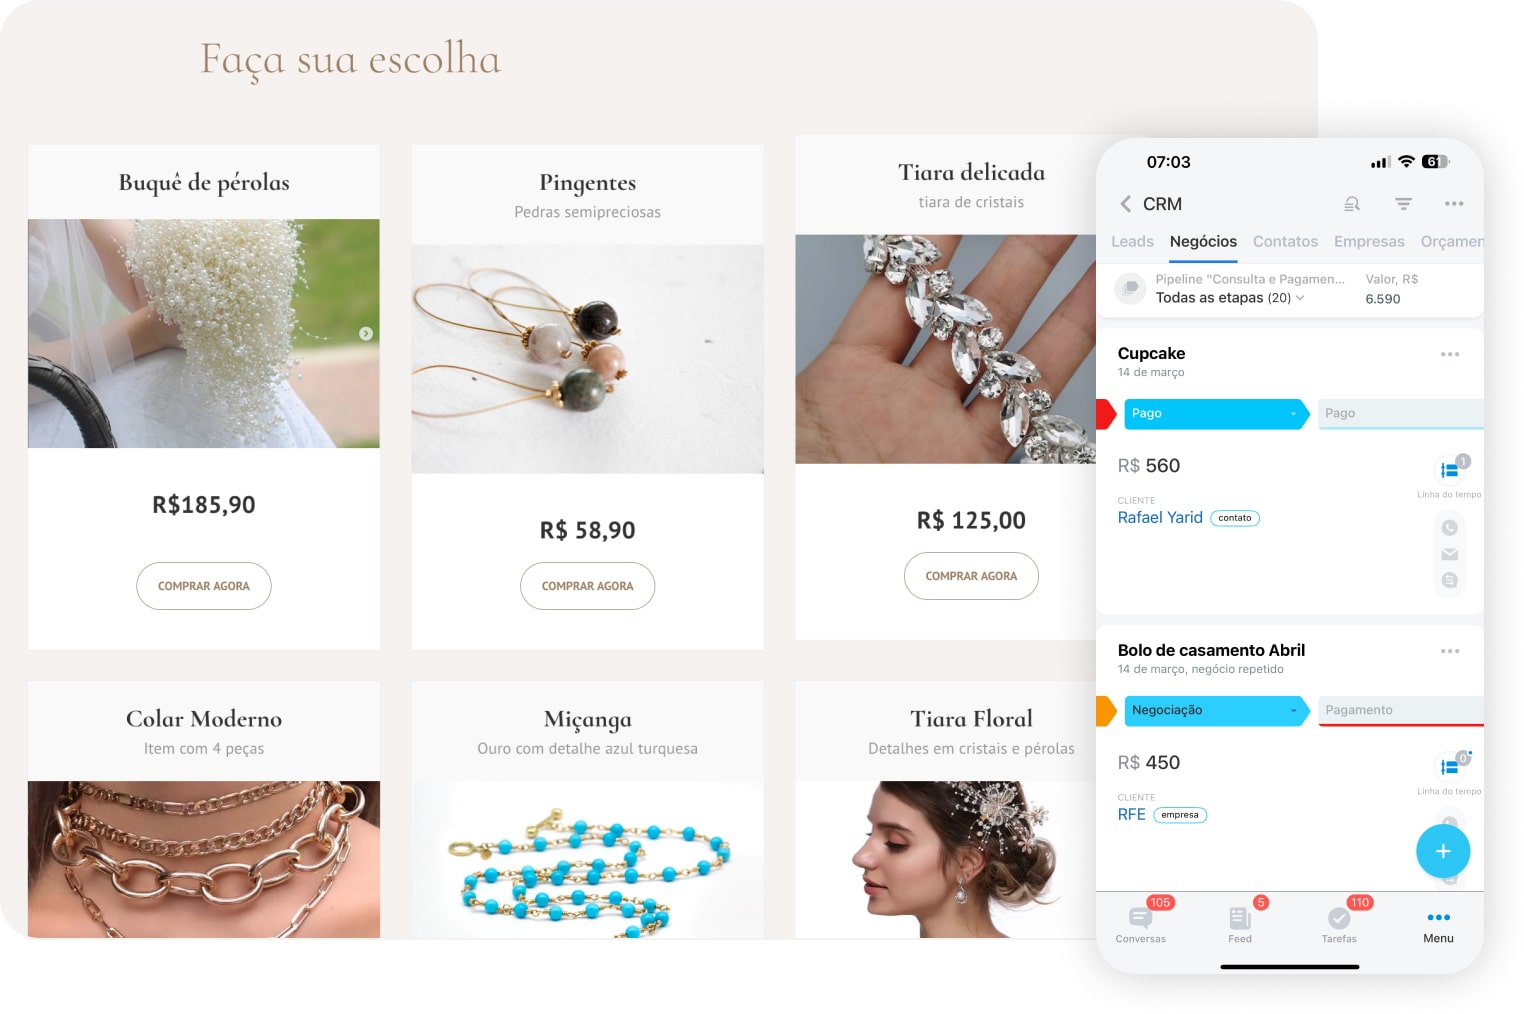Viewport: 1524px width, 1014px height.
Task: Switch to the Leads tab
Action: (1132, 242)
